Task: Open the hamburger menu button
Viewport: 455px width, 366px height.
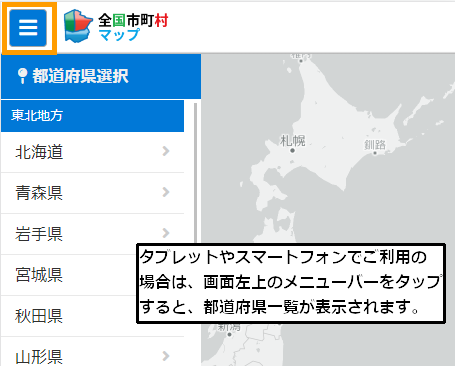Action: pyautogui.click(x=28, y=28)
